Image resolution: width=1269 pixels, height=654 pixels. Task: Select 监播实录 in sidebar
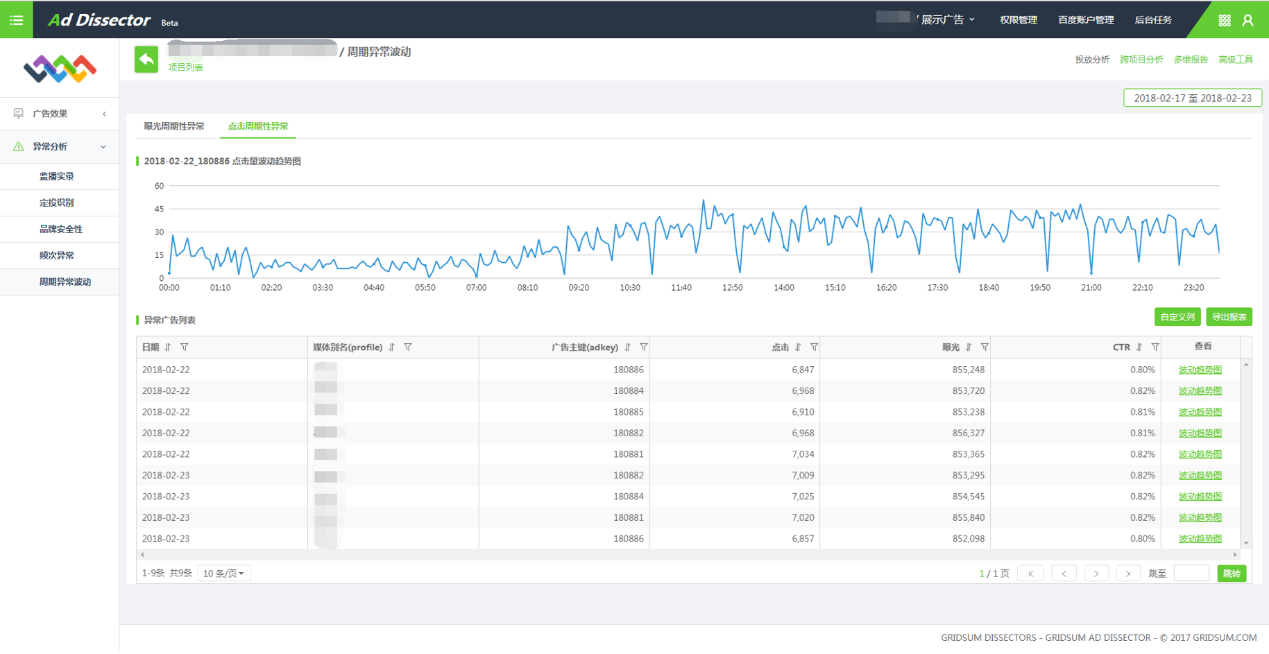[x=59, y=177]
